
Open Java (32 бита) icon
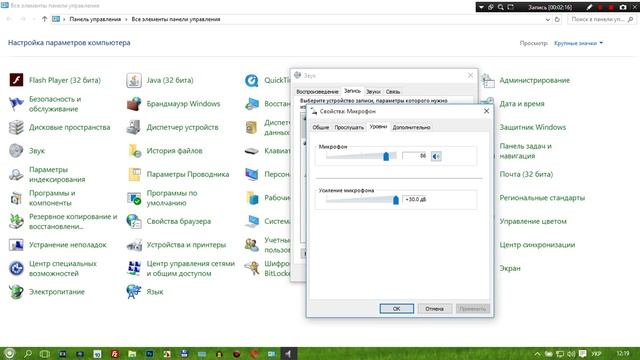pyautogui.click(x=134, y=80)
